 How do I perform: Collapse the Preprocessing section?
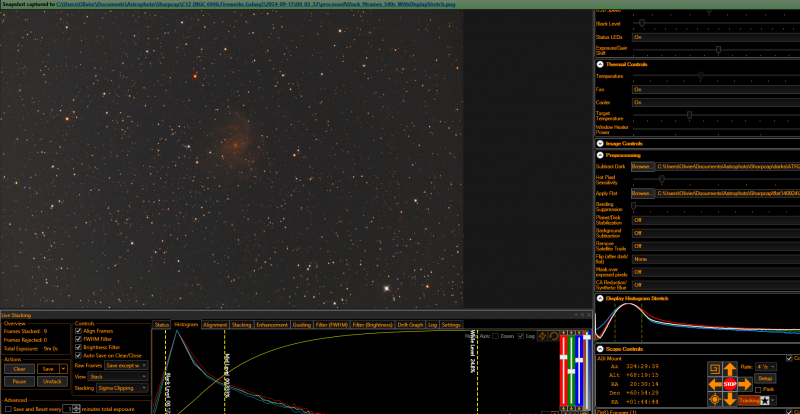click(600, 155)
